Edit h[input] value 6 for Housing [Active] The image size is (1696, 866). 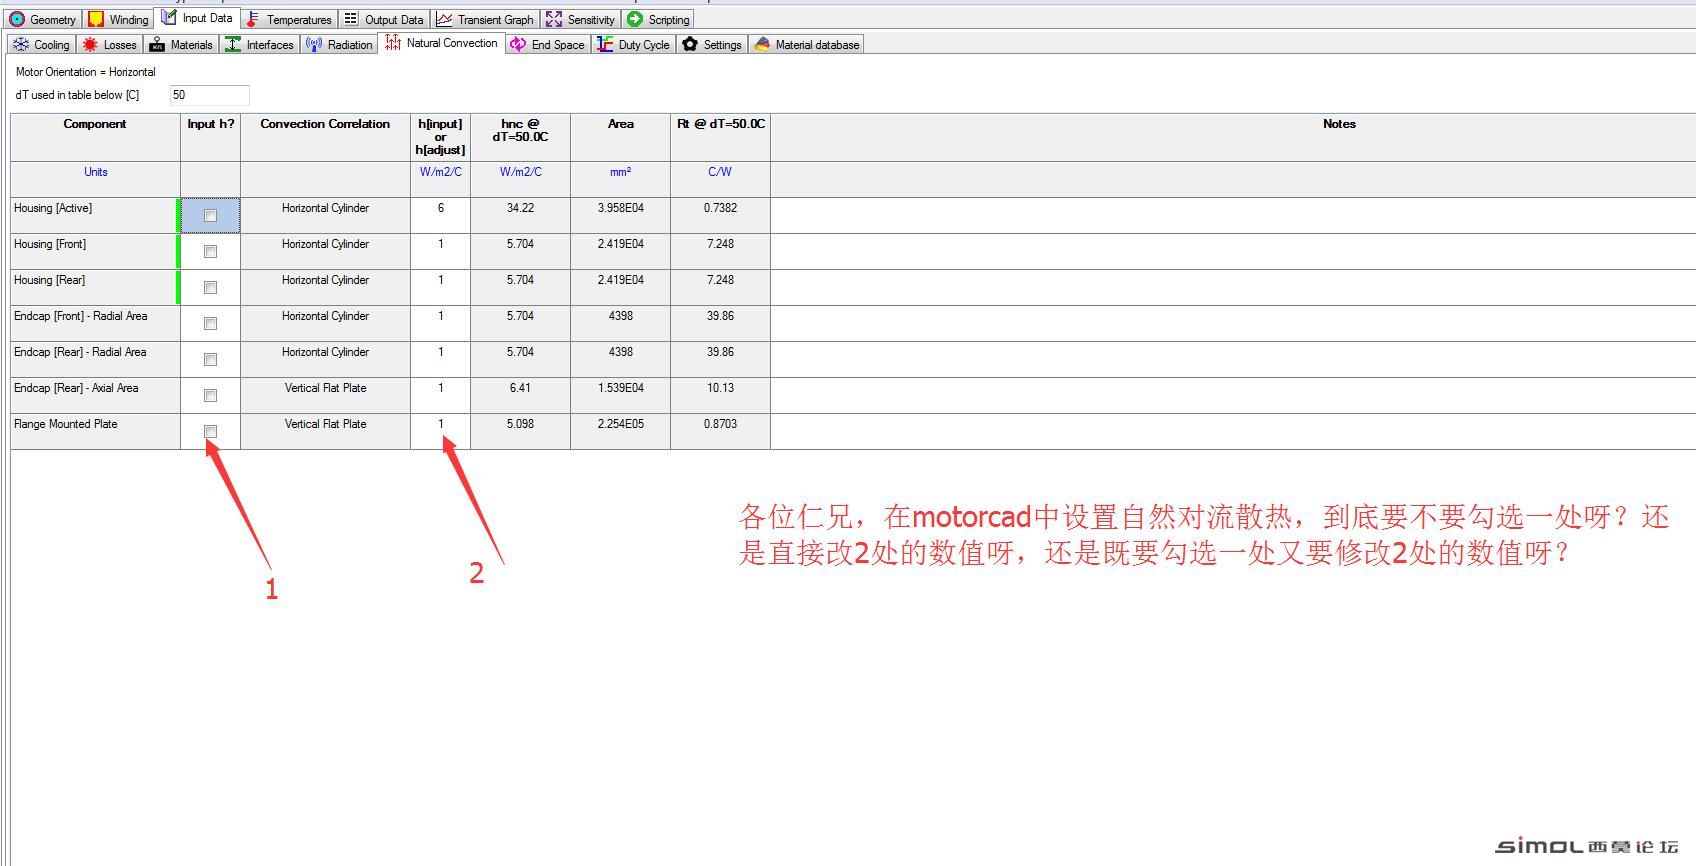[440, 215]
